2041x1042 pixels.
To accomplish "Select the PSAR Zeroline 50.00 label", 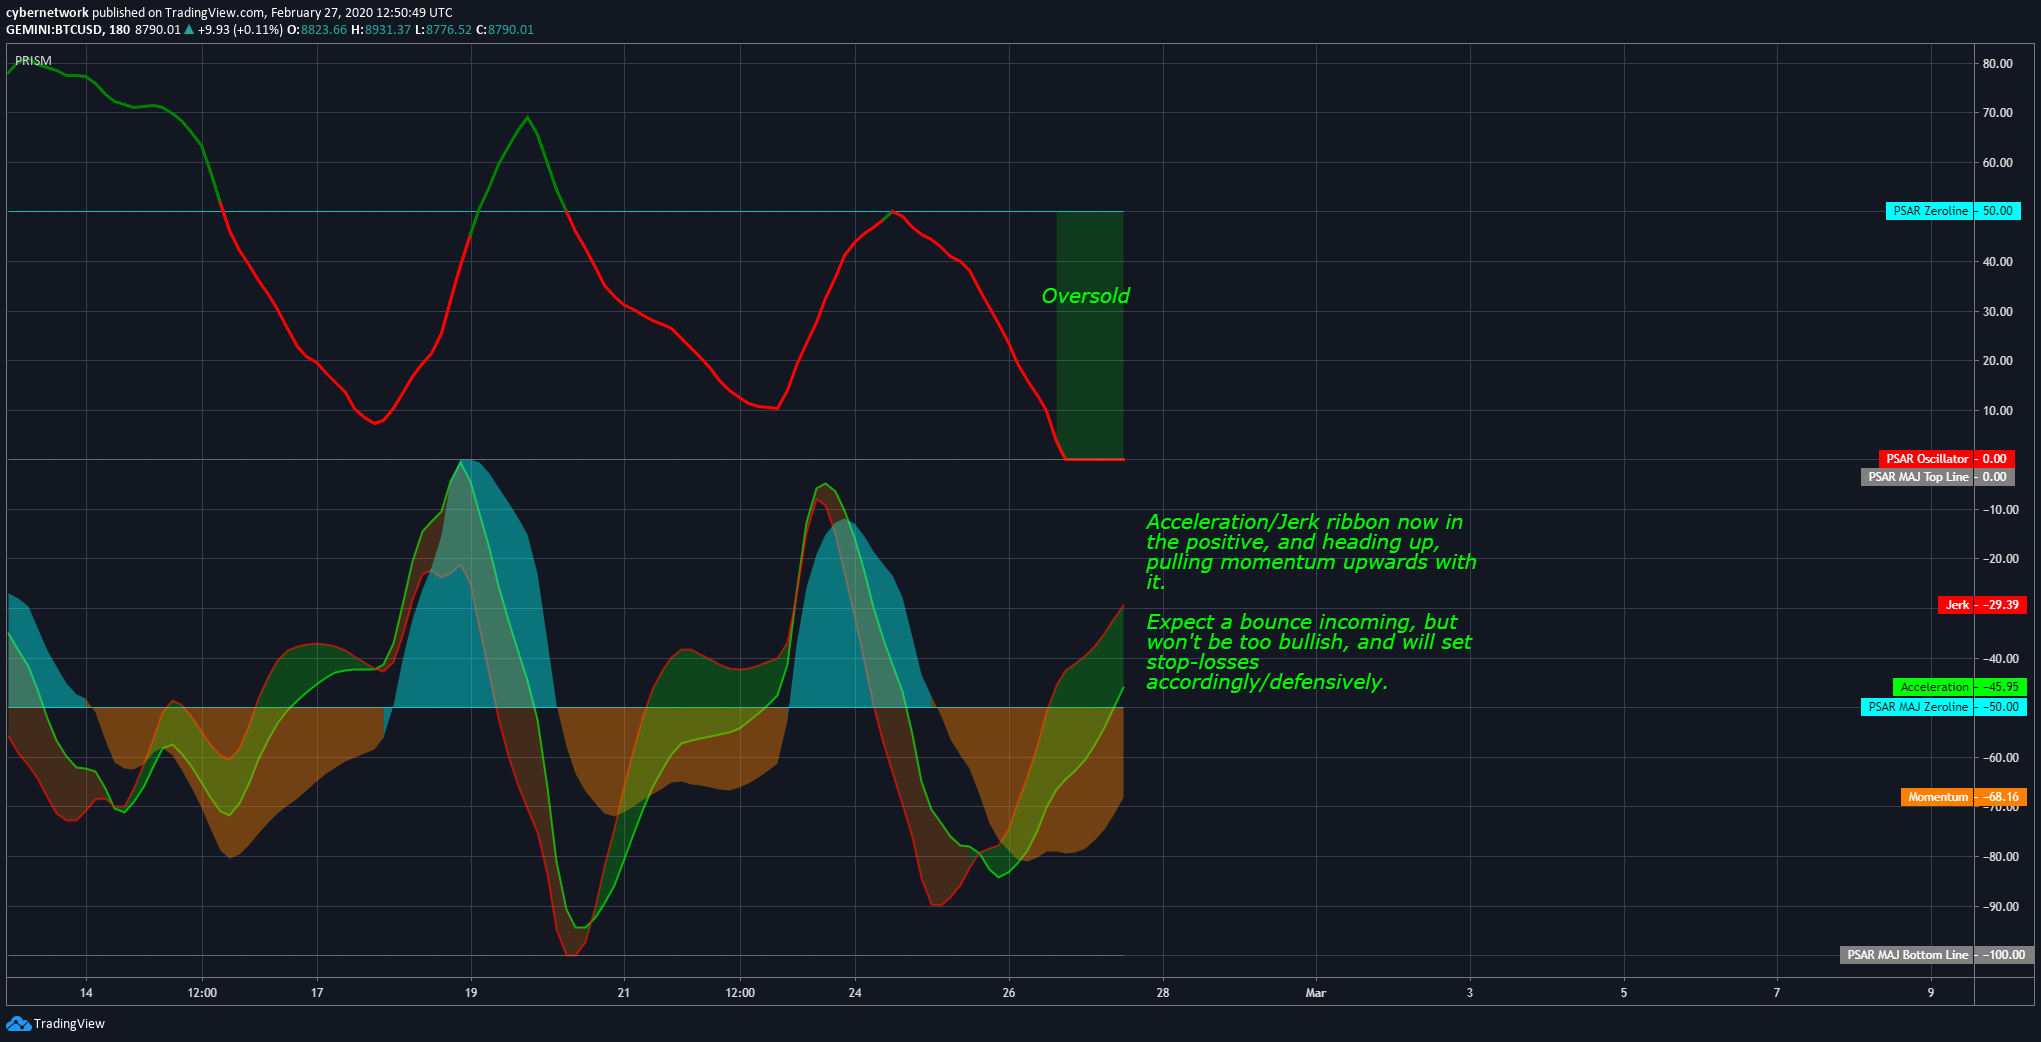I will click(x=1953, y=211).
